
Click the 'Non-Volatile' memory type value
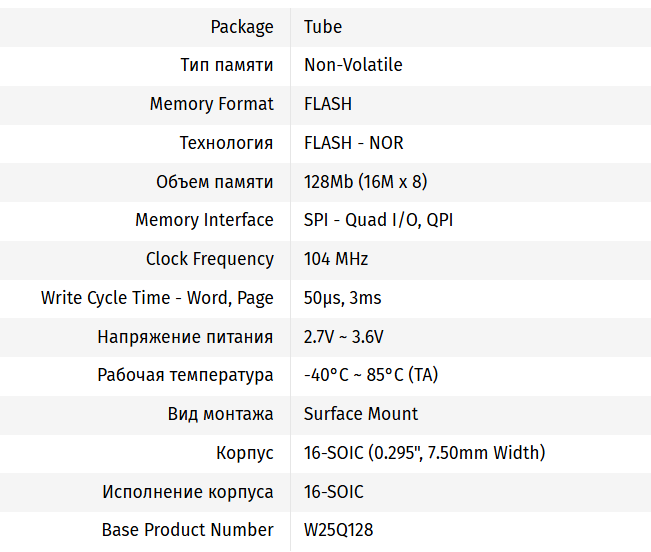tap(353, 65)
